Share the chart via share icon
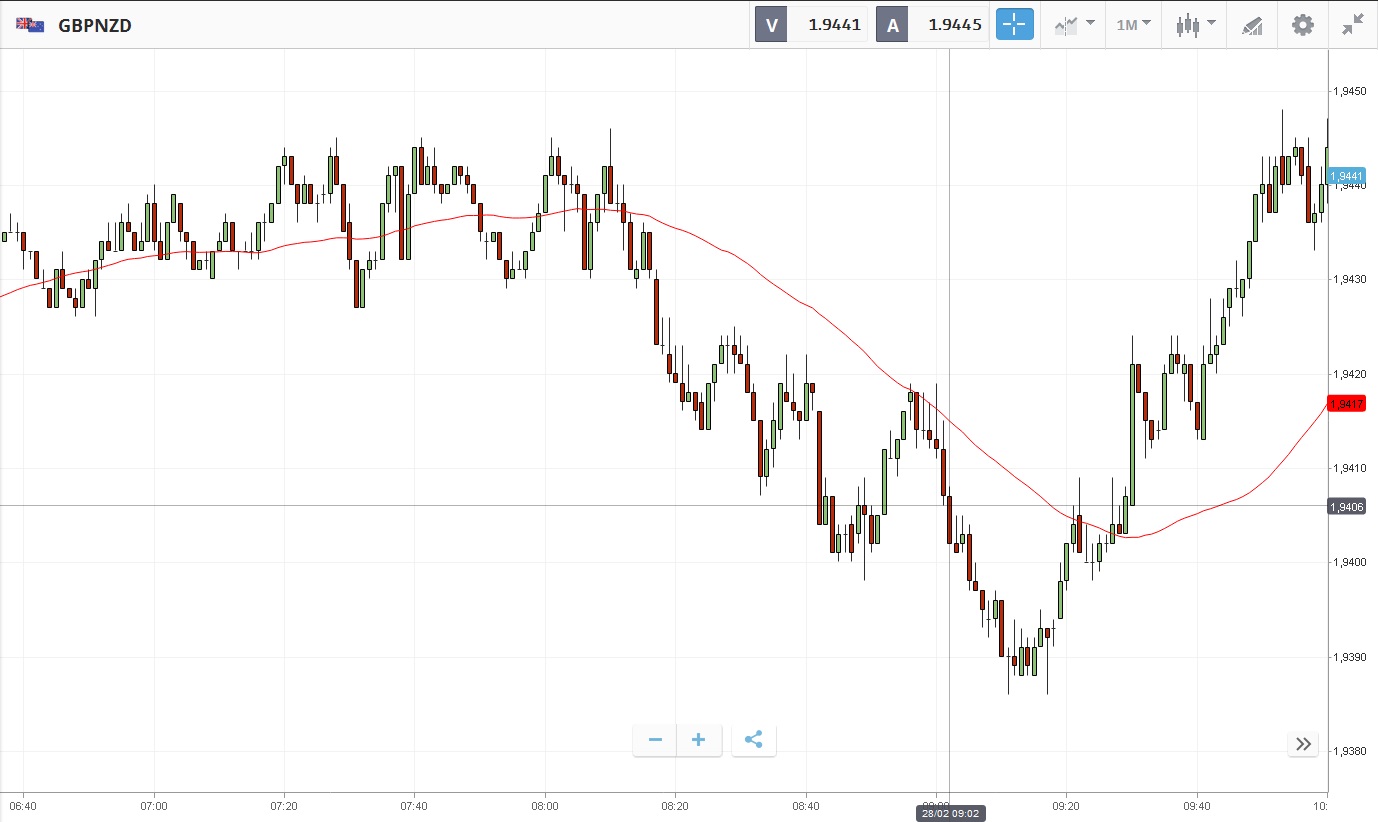The image size is (1378, 822). click(754, 740)
